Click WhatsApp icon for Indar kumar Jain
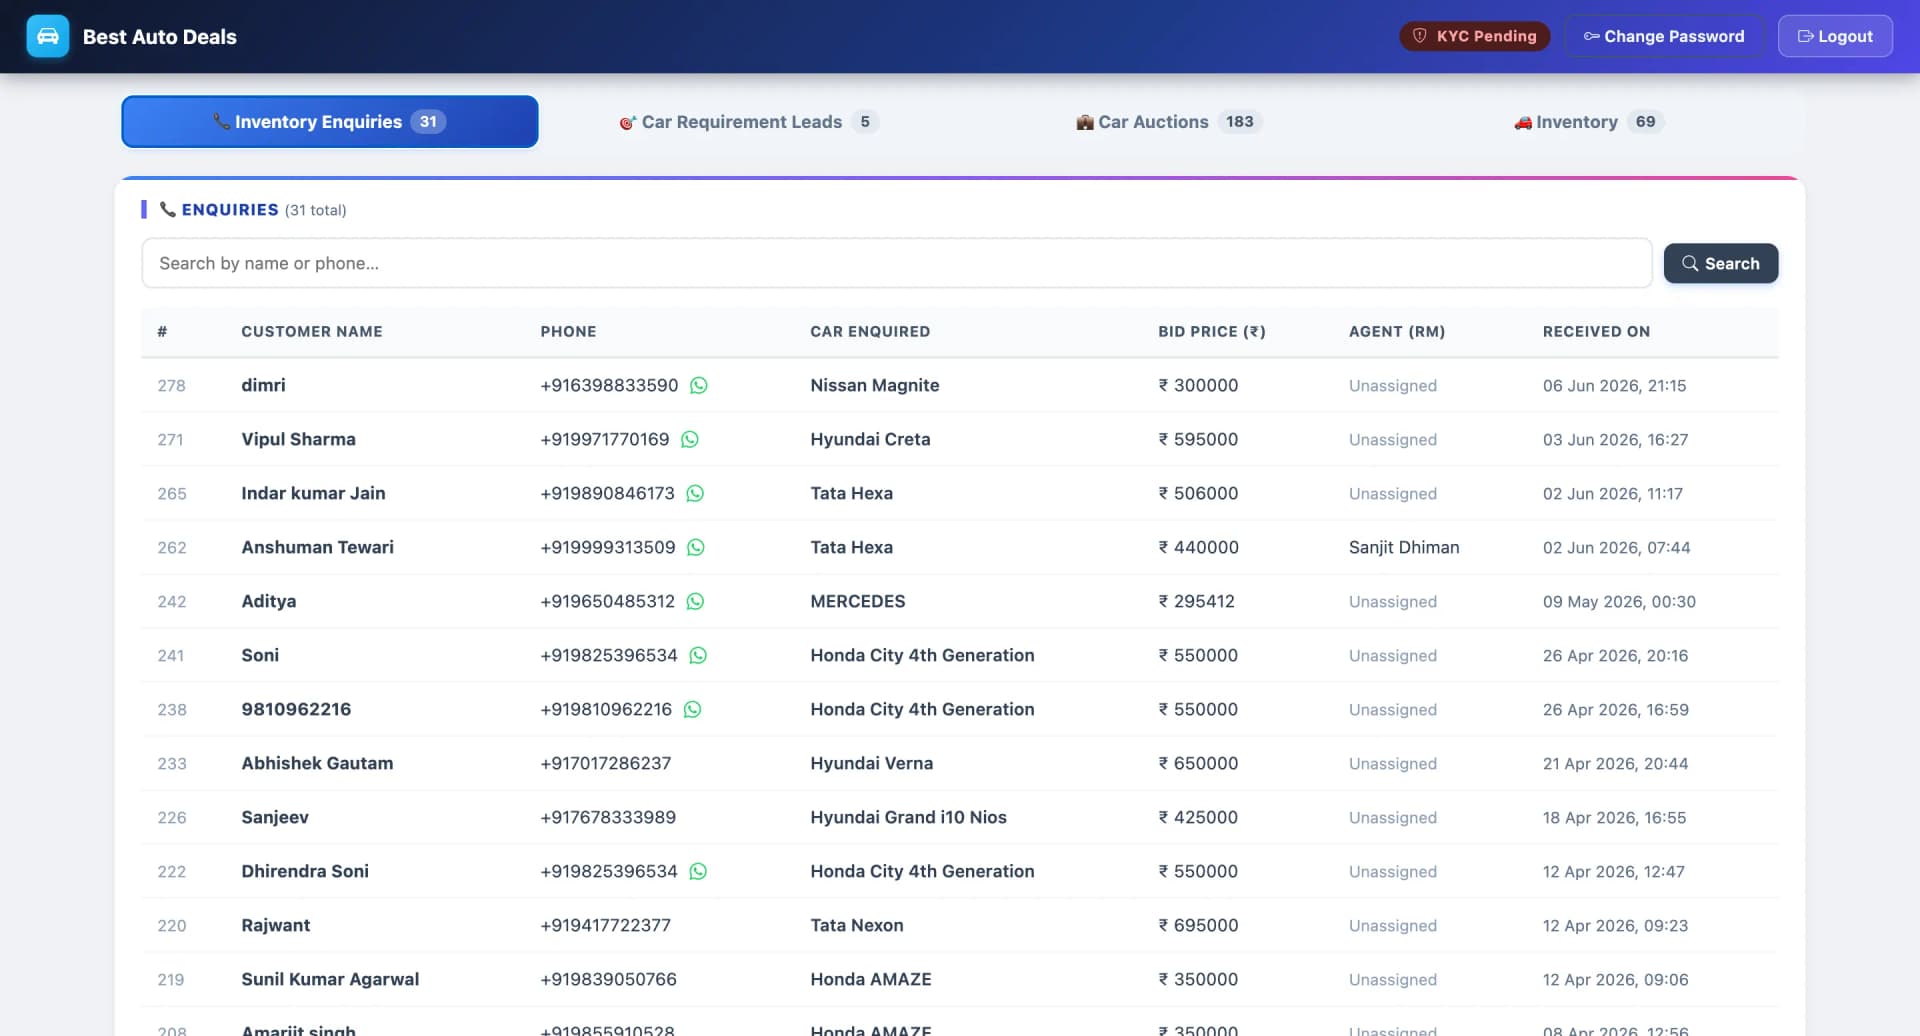 click(695, 493)
